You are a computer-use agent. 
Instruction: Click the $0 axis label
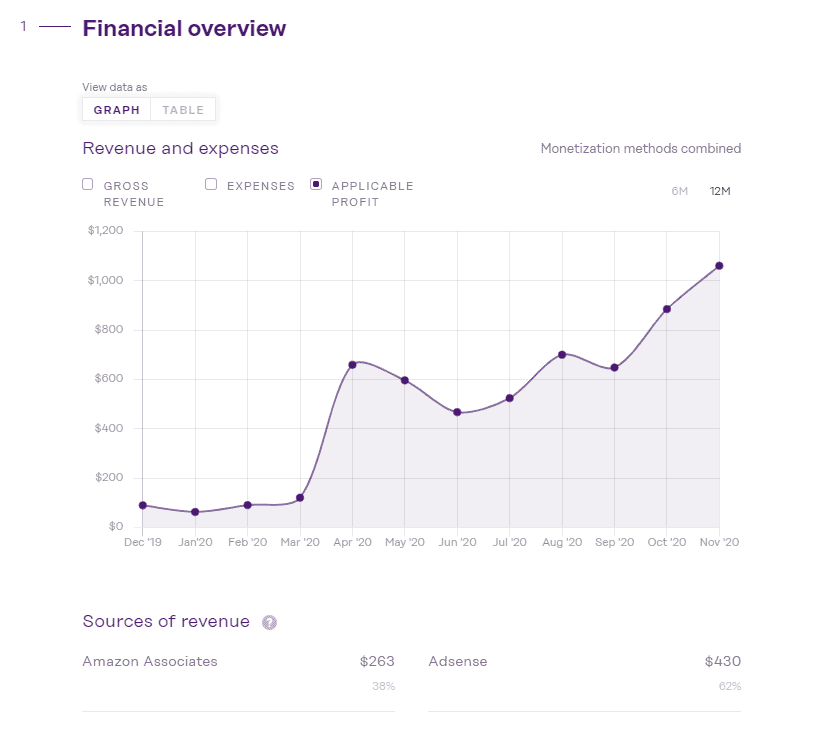[x=116, y=526]
